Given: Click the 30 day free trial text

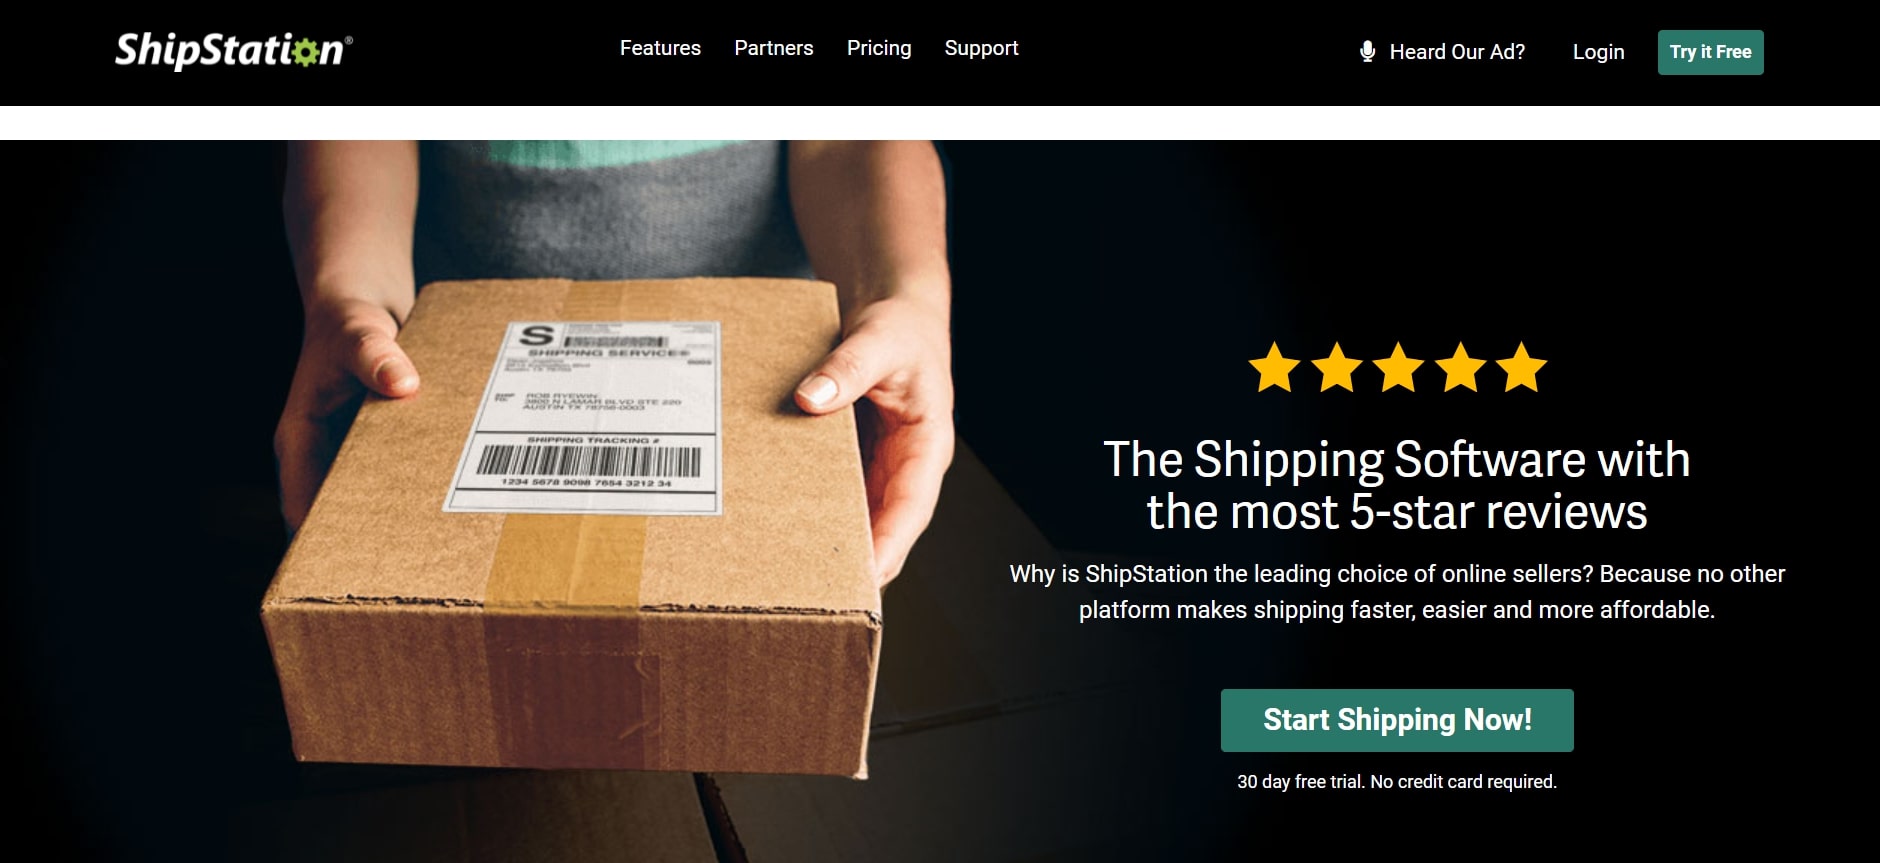Looking at the screenshot, I should tap(1397, 782).
